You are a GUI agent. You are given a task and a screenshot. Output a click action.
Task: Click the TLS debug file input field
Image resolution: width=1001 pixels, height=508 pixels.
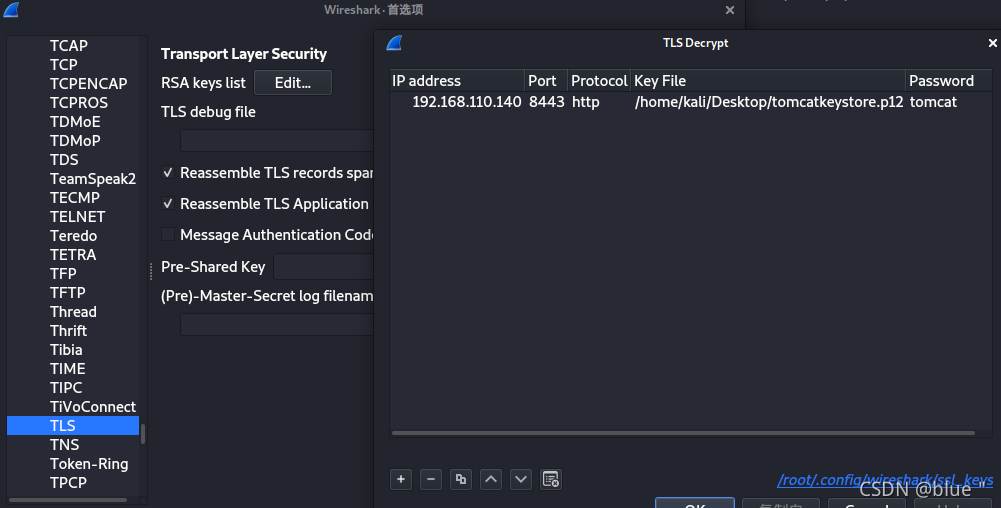point(276,140)
